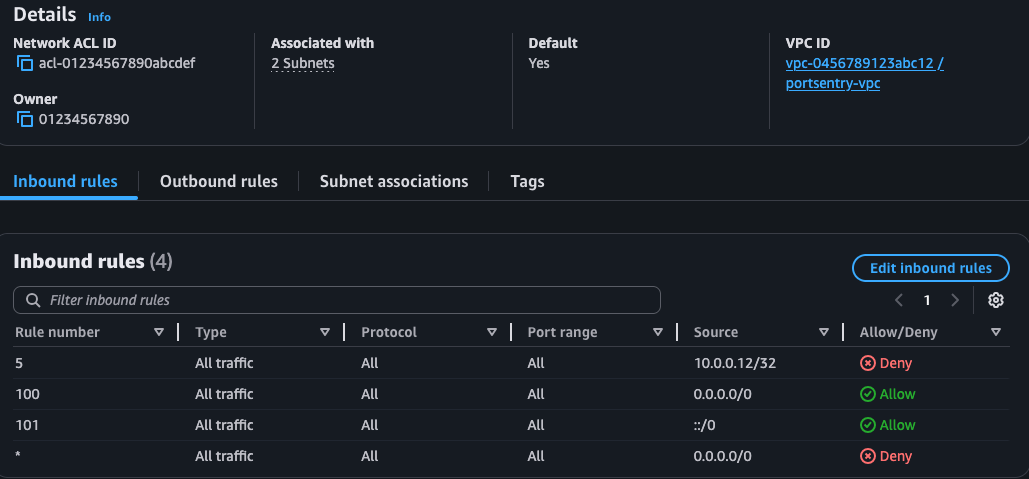Click Edit inbound rules button
This screenshot has height=479, width=1029.
[930, 268]
